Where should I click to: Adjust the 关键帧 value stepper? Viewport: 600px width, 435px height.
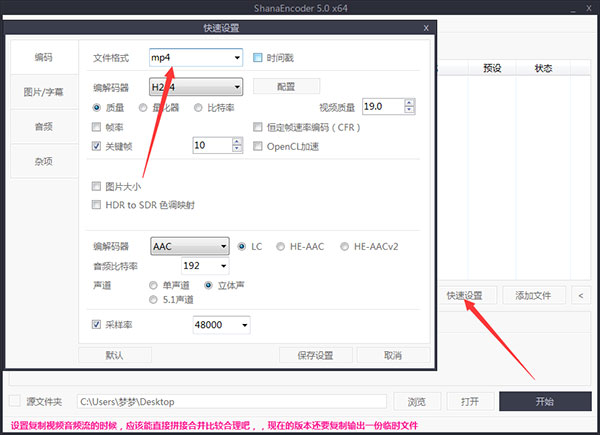tap(236, 146)
